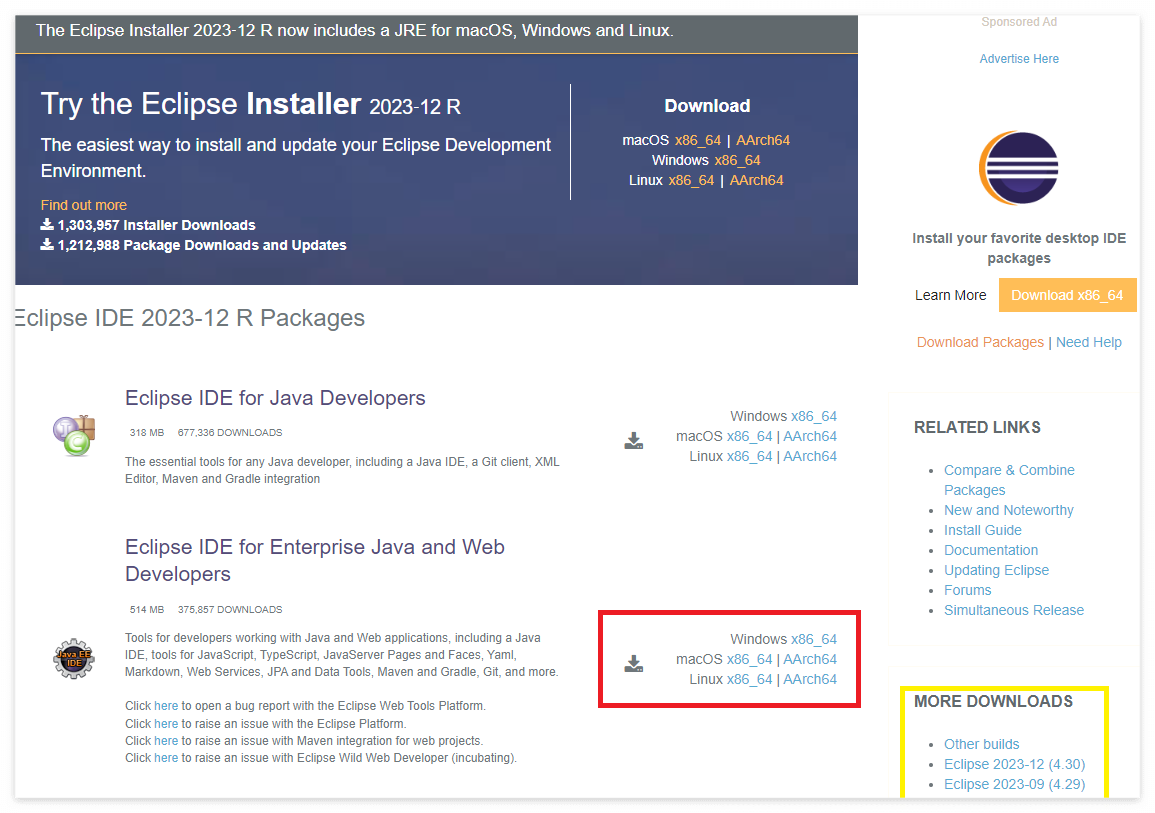Open the Simultaneous Release link
The height and width of the screenshot is (813, 1155).
tap(1014, 610)
